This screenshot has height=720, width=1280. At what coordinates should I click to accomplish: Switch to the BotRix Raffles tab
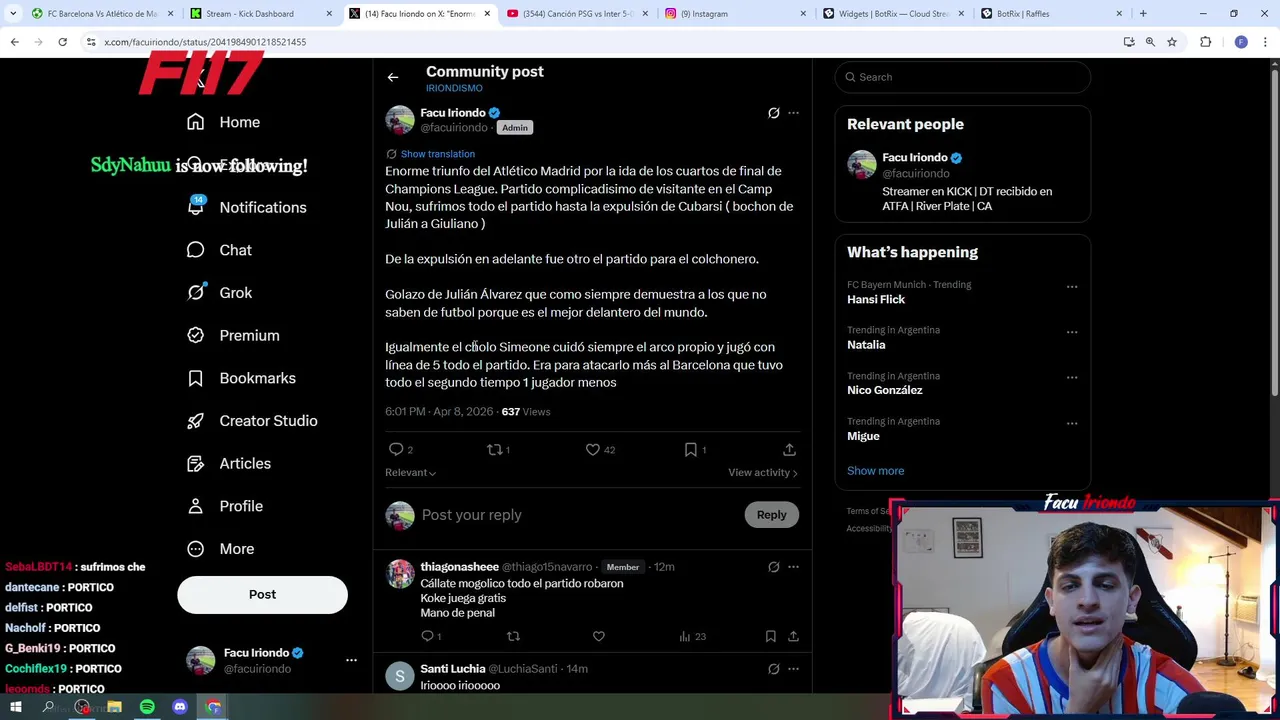click(1052, 14)
